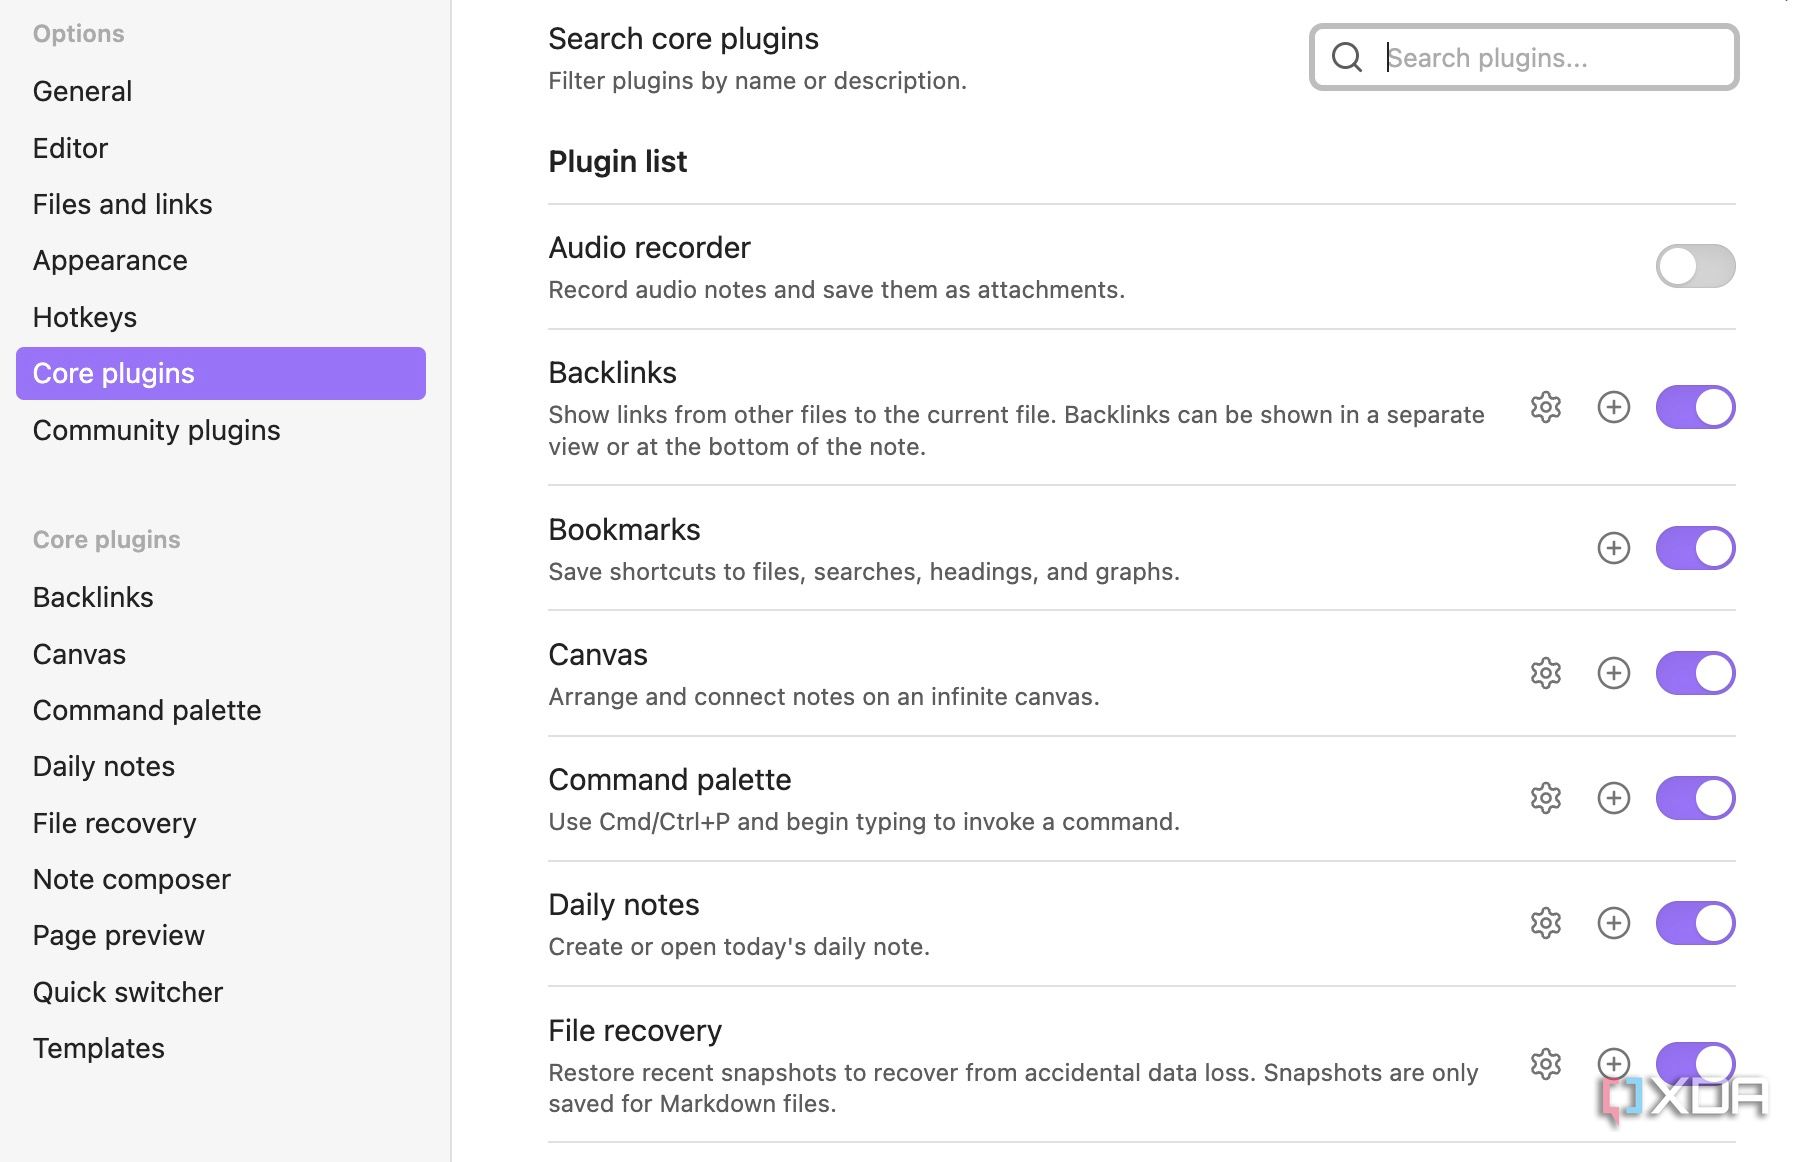Open Command palette settings gear
The image size is (1802, 1162).
(1545, 798)
